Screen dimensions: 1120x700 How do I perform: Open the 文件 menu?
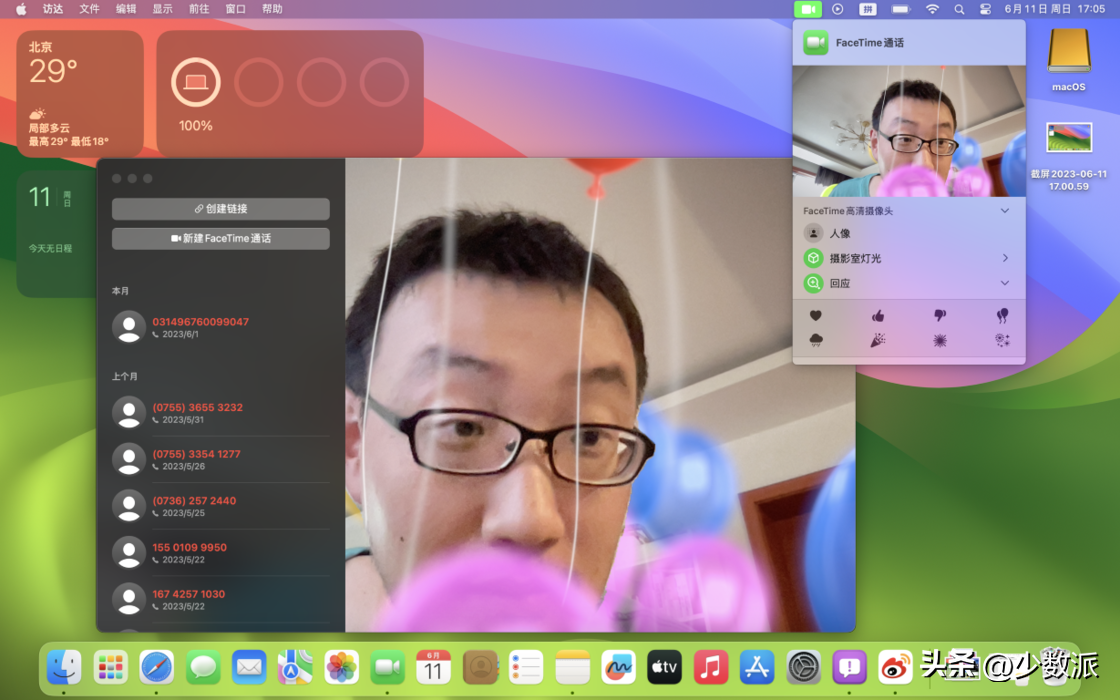(x=89, y=9)
